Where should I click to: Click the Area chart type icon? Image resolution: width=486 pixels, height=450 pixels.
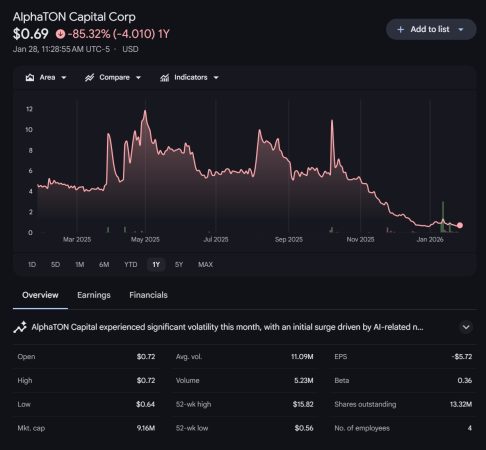click(x=30, y=78)
